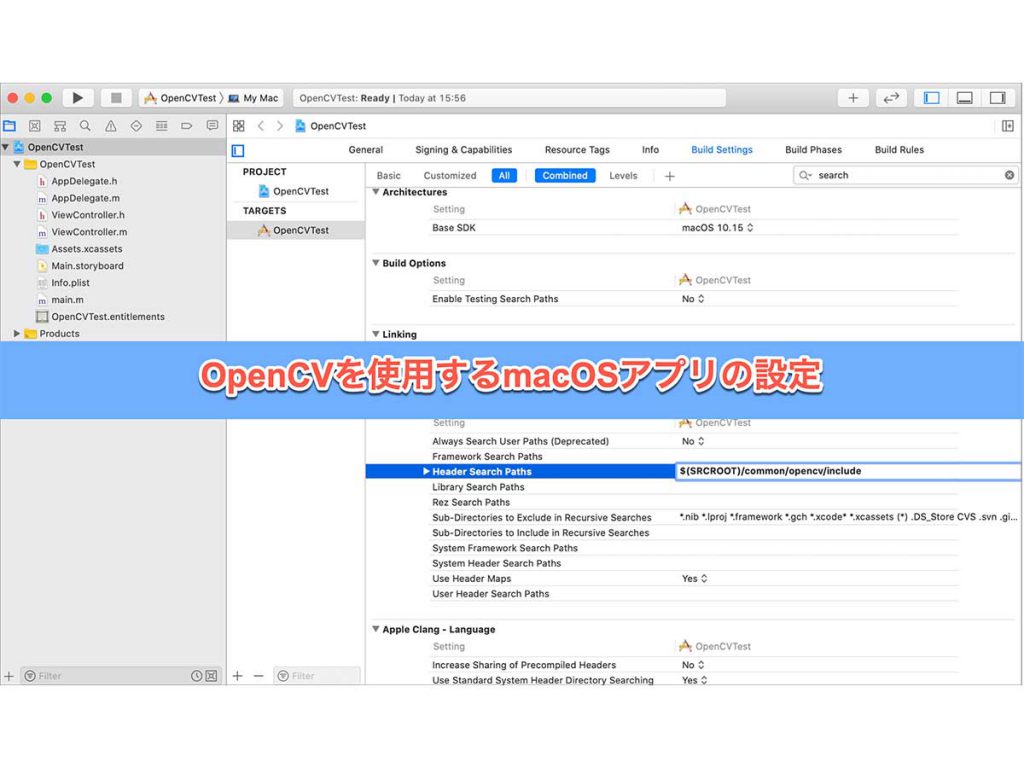Toggle the bottom Debug area
The height and width of the screenshot is (768, 1024).
click(965, 98)
